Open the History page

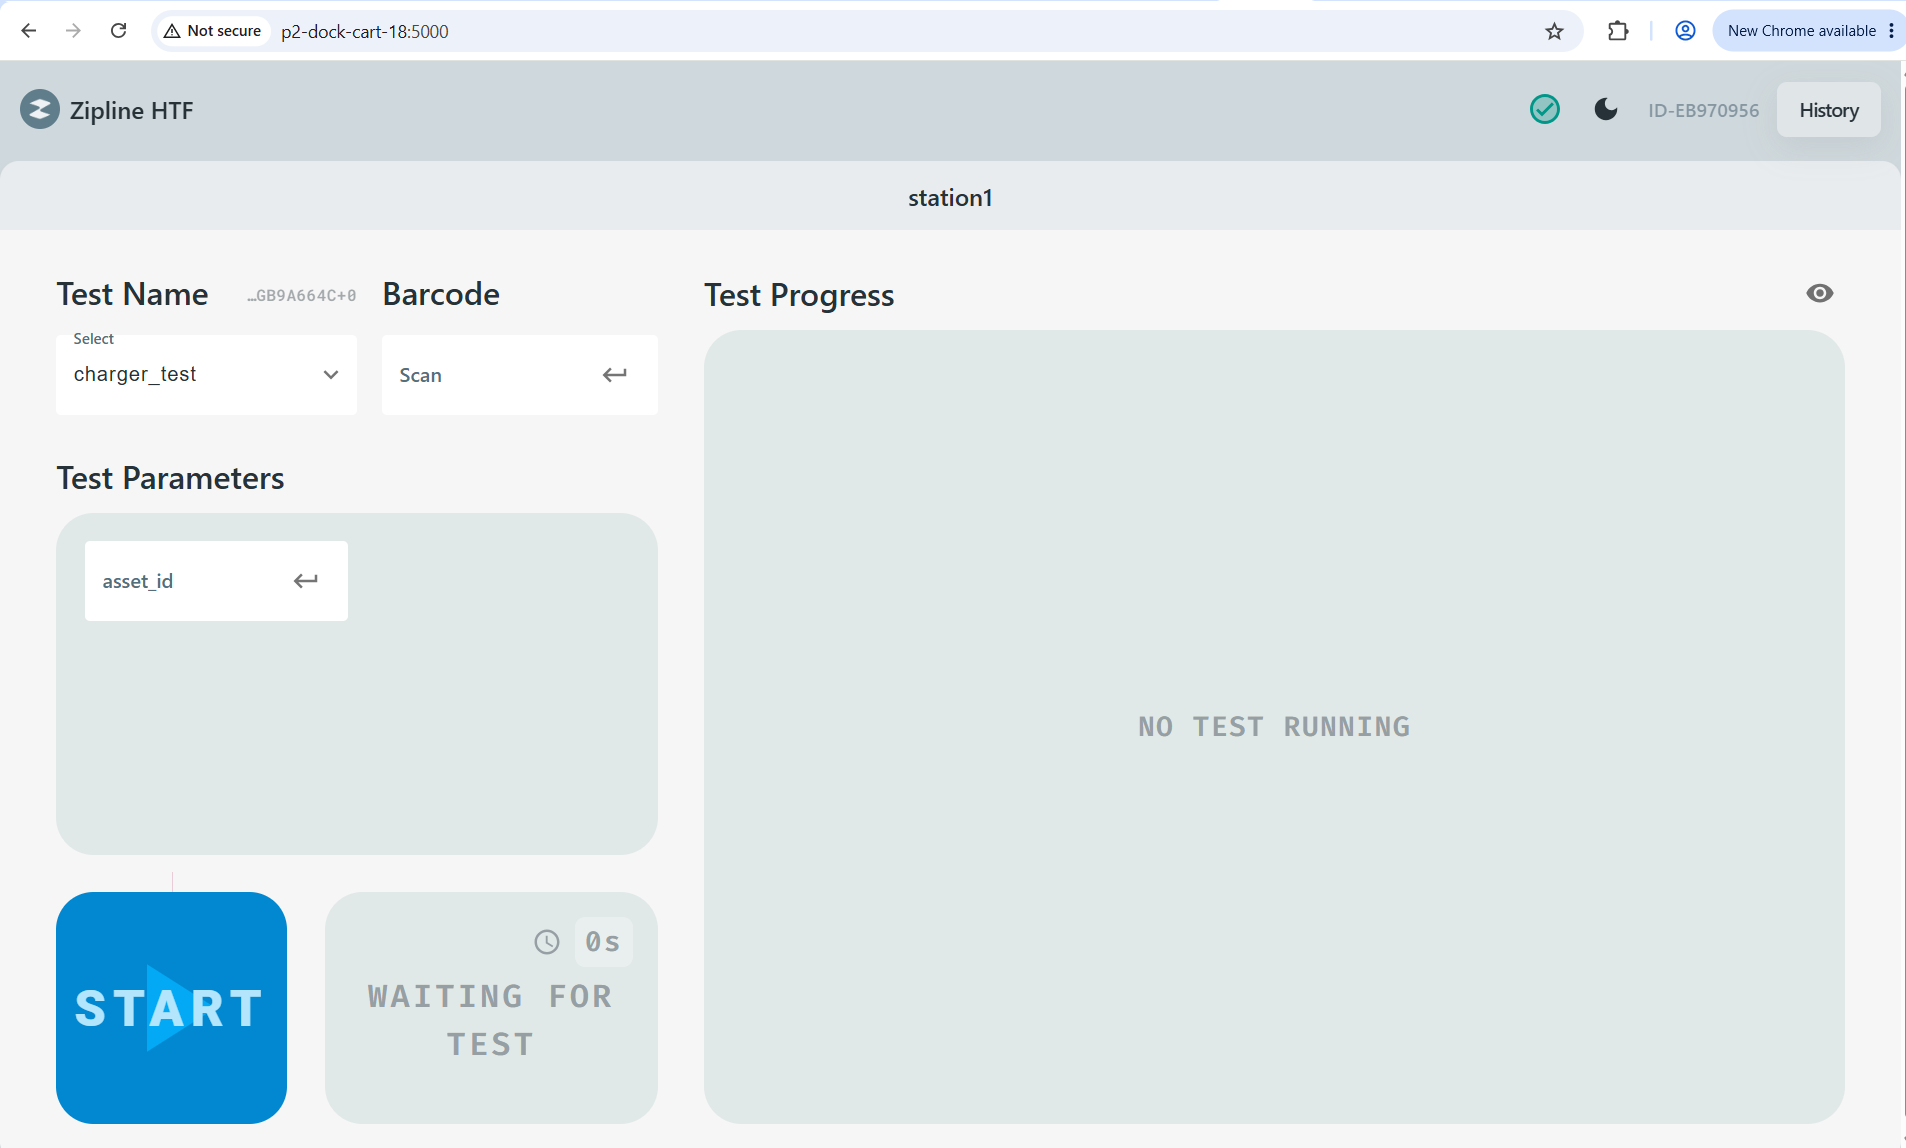point(1829,110)
